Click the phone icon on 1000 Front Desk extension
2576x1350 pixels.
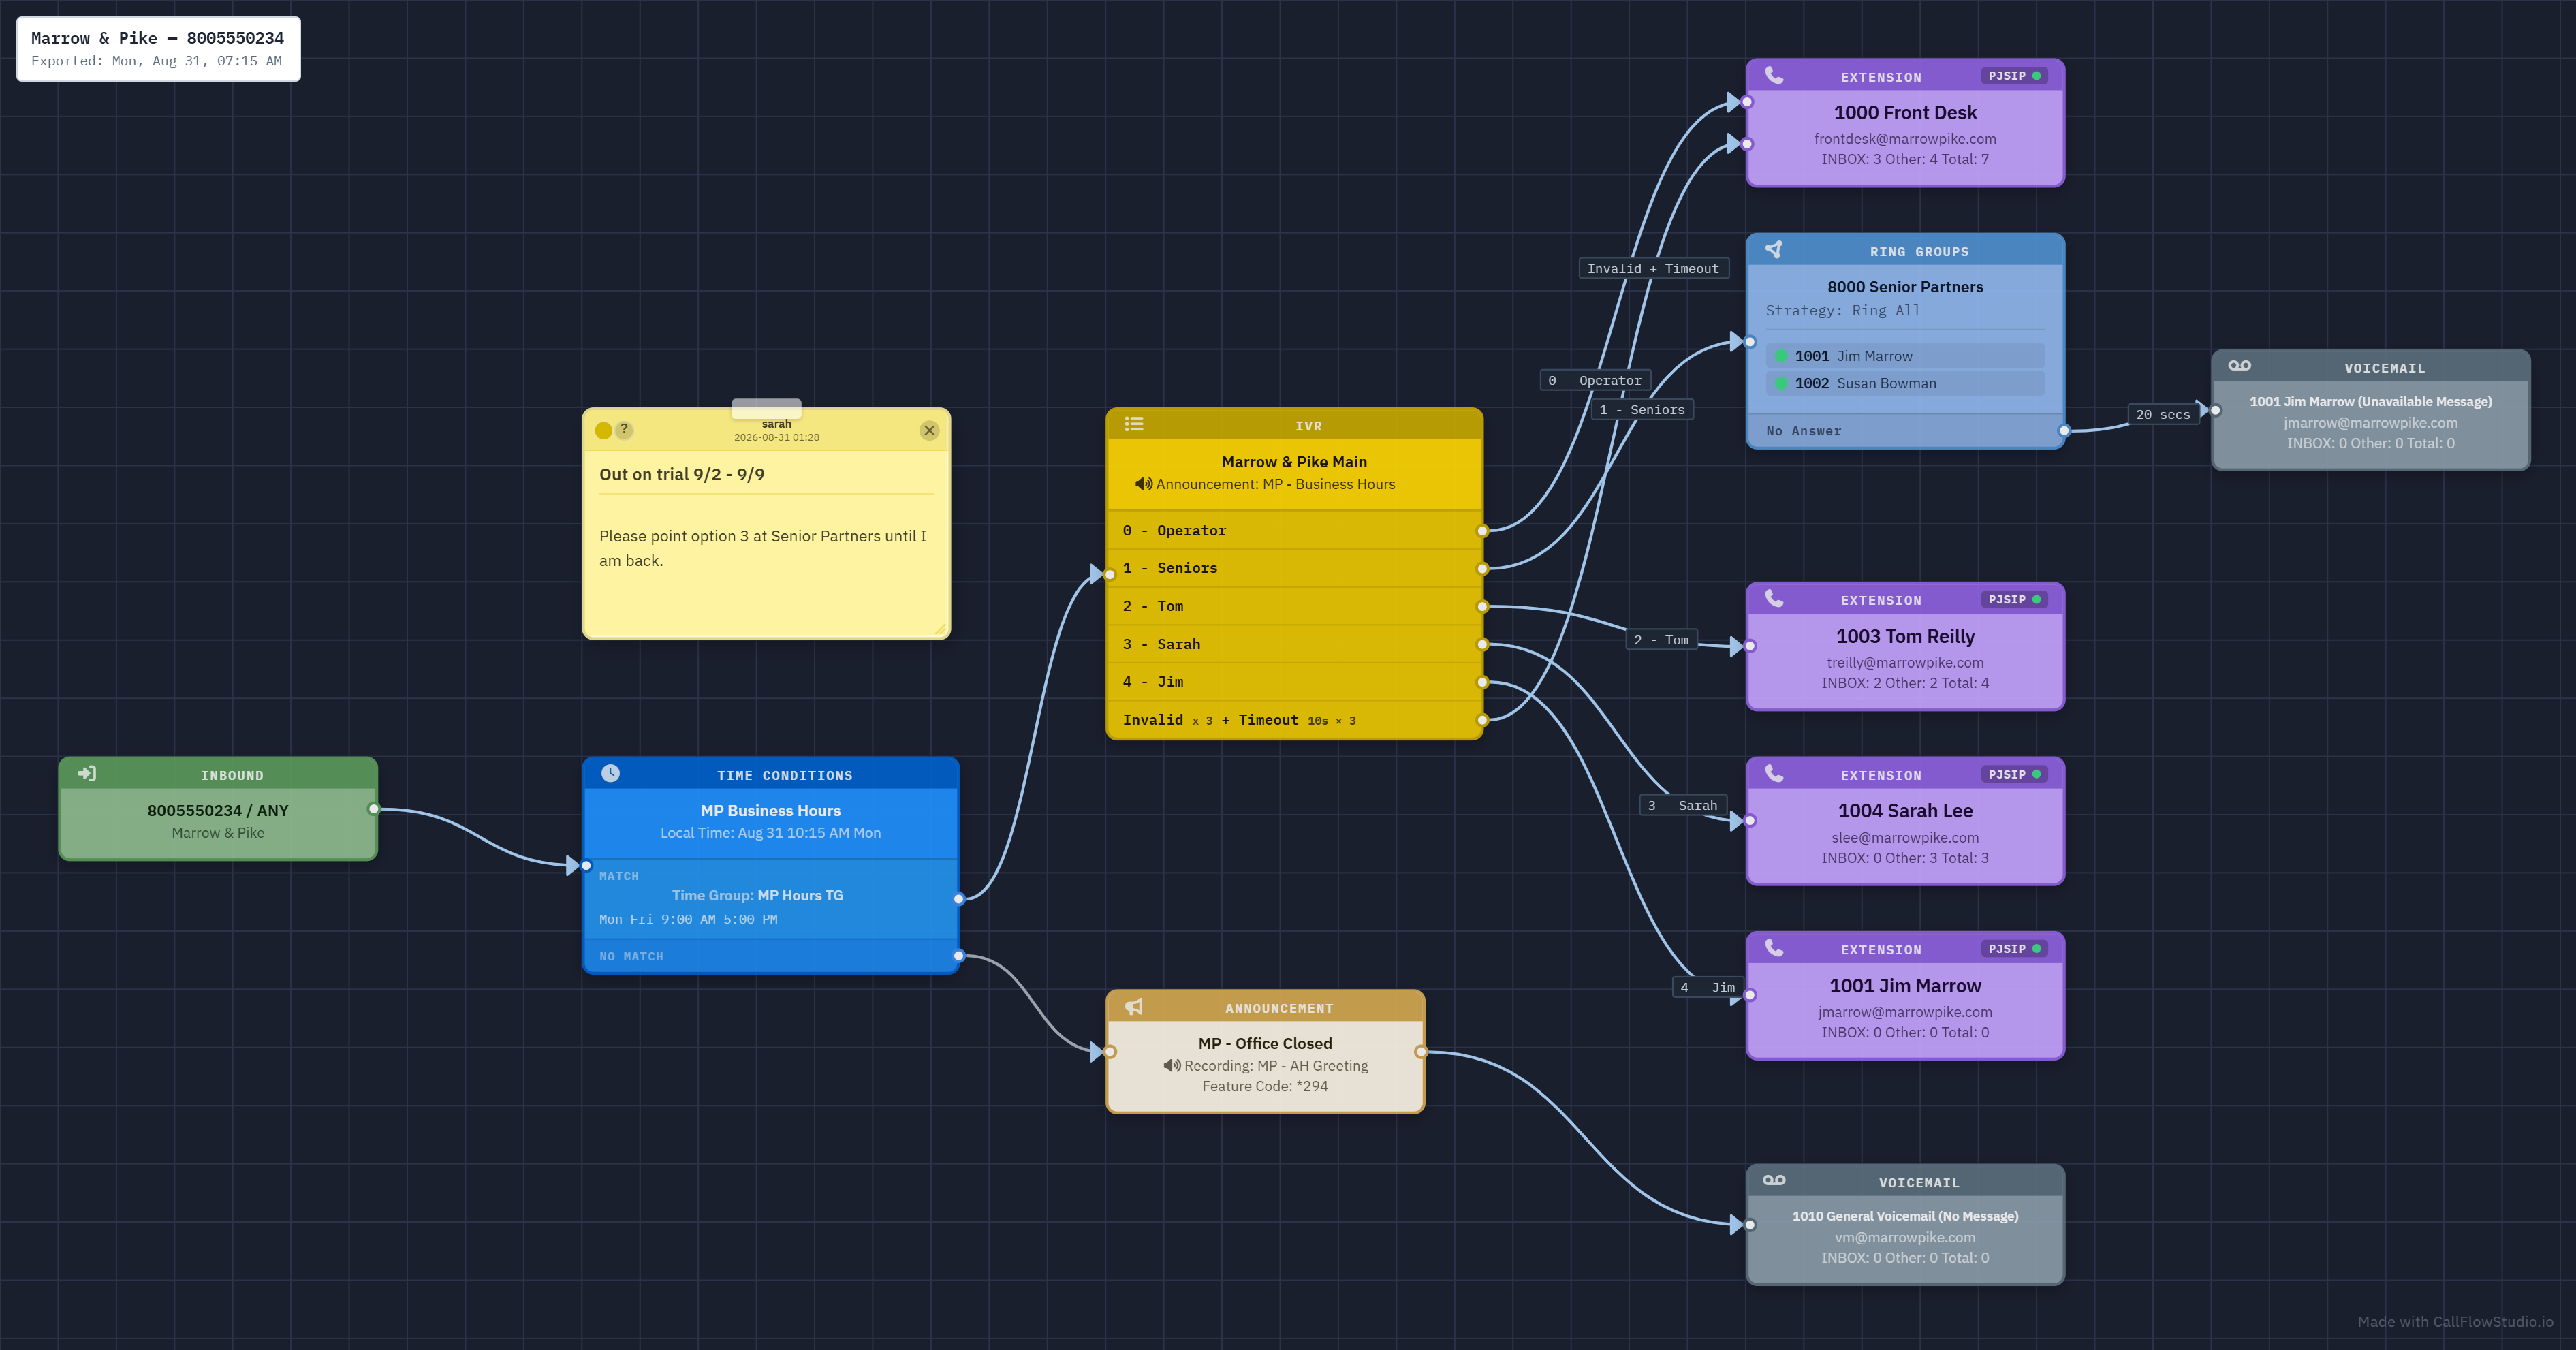tap(1774, 75)
